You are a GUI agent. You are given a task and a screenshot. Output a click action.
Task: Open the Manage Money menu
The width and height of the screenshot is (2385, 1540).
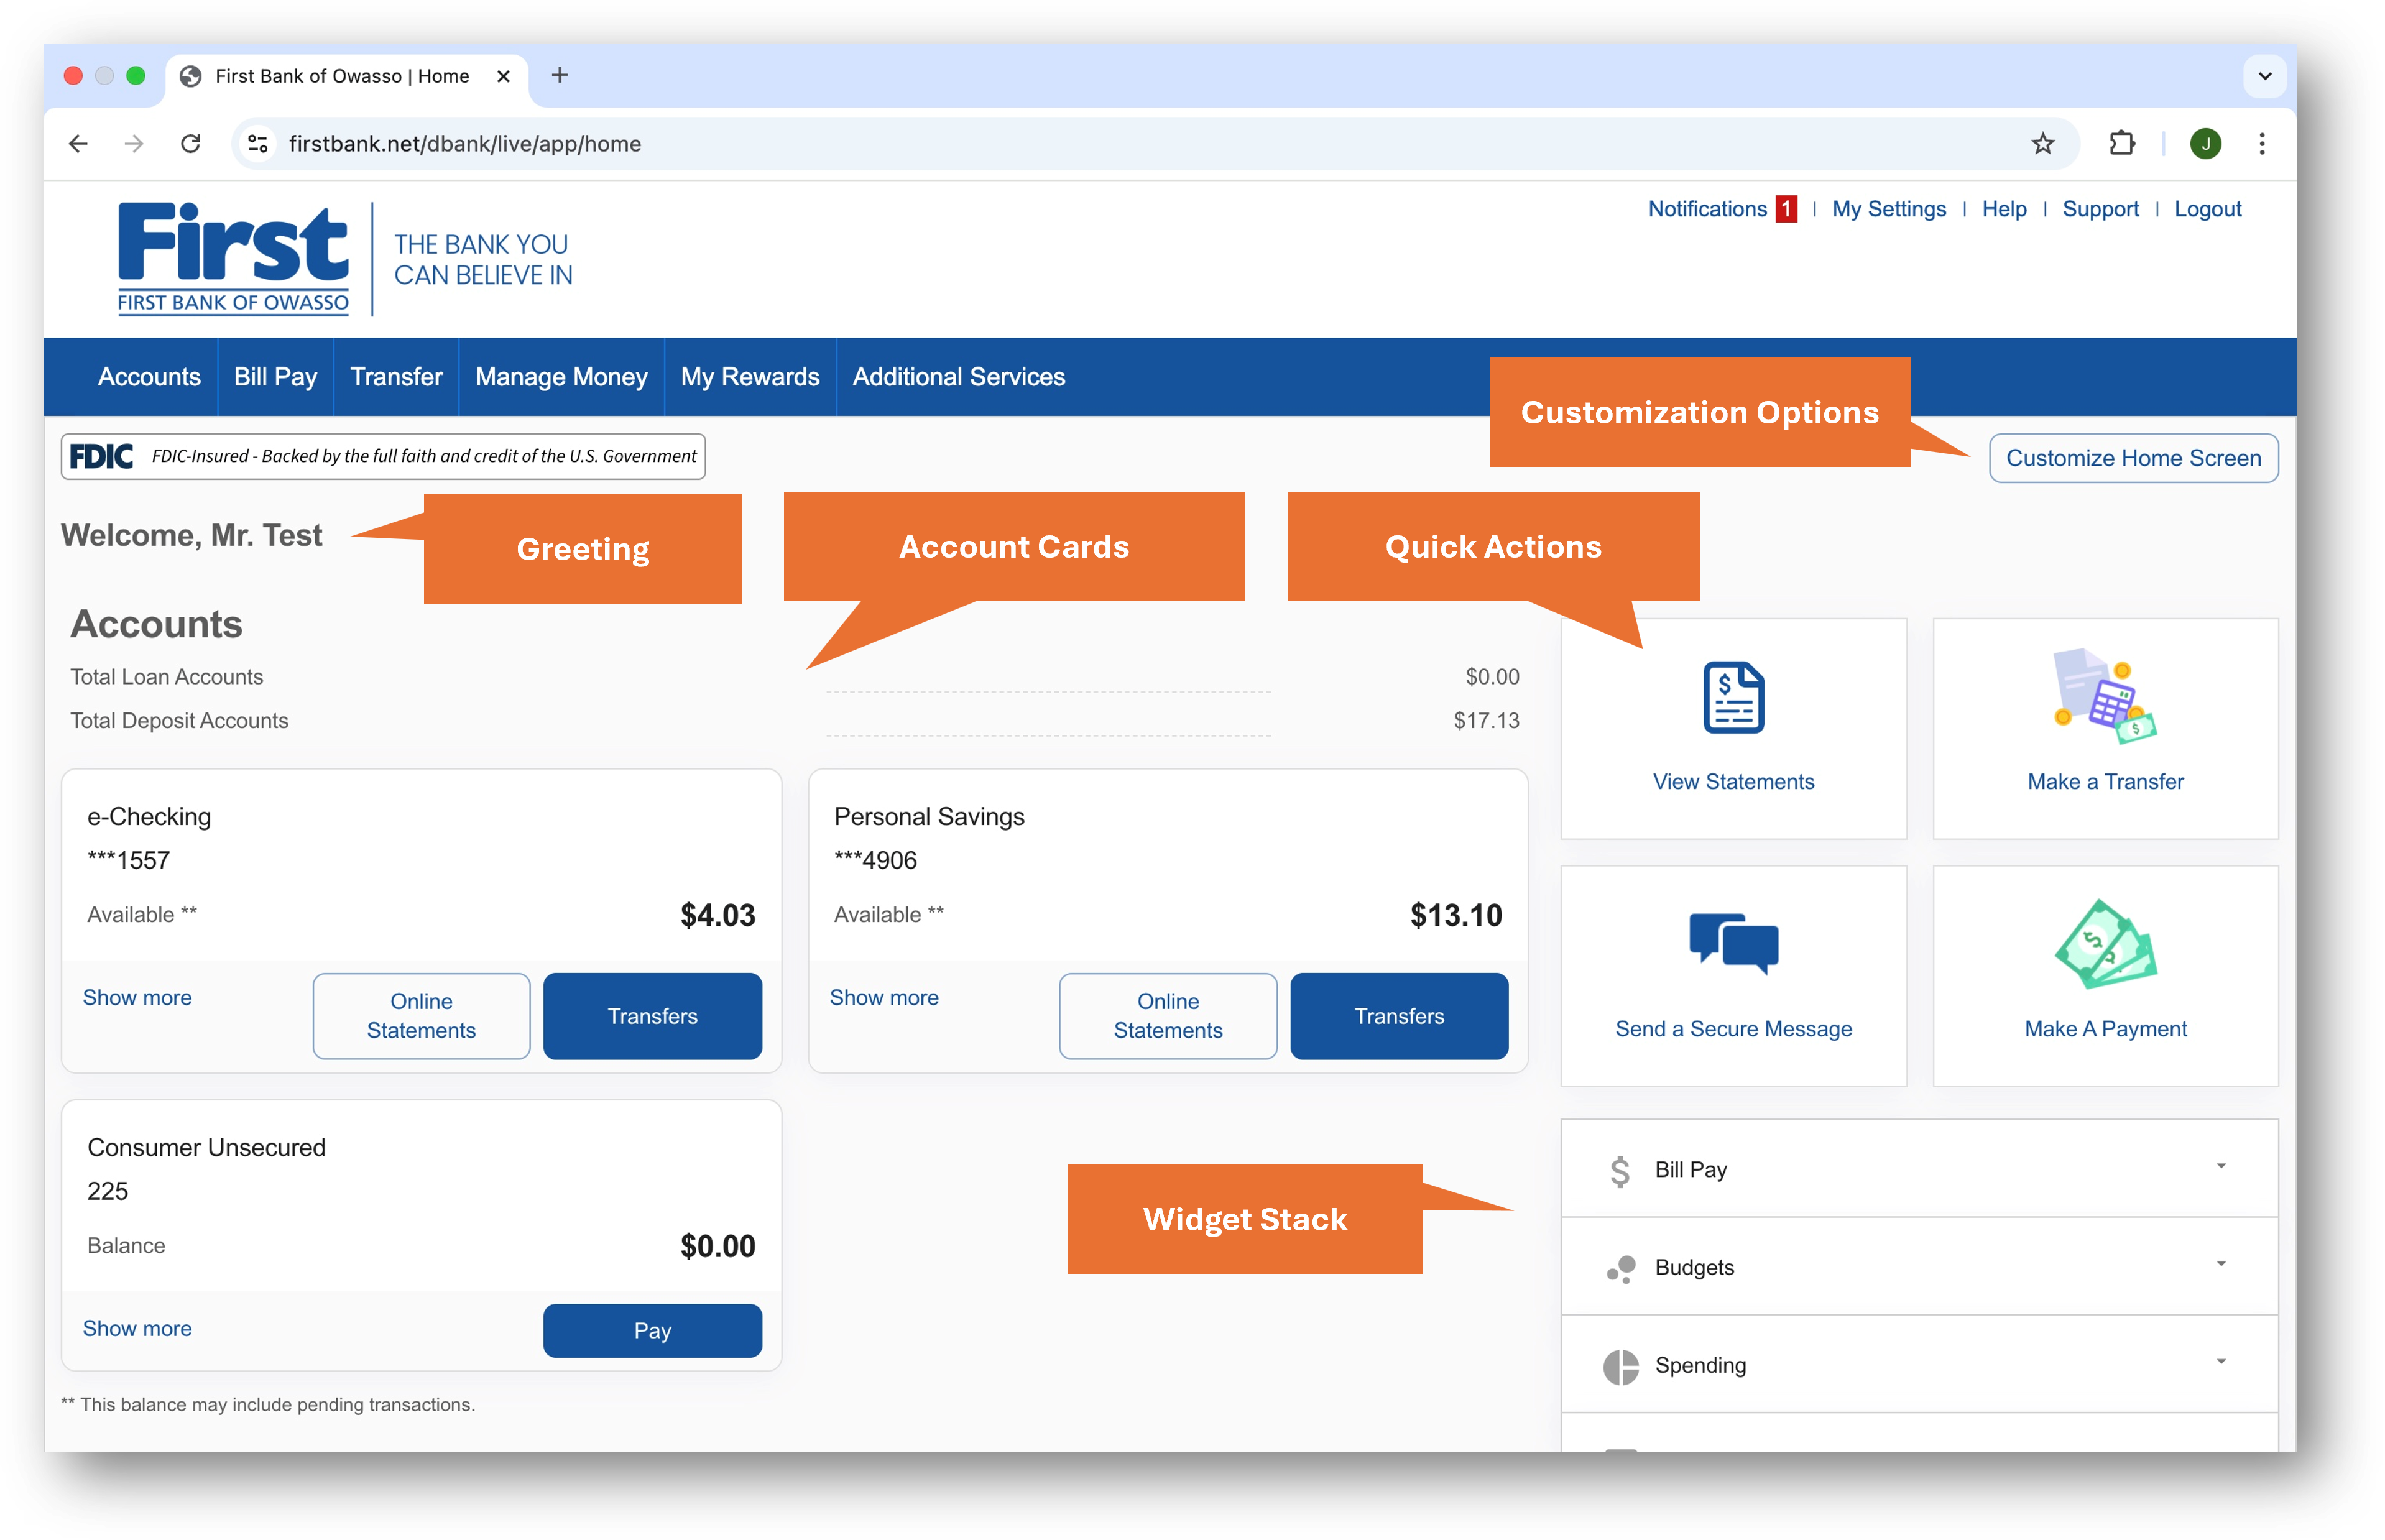coord(561,377)
